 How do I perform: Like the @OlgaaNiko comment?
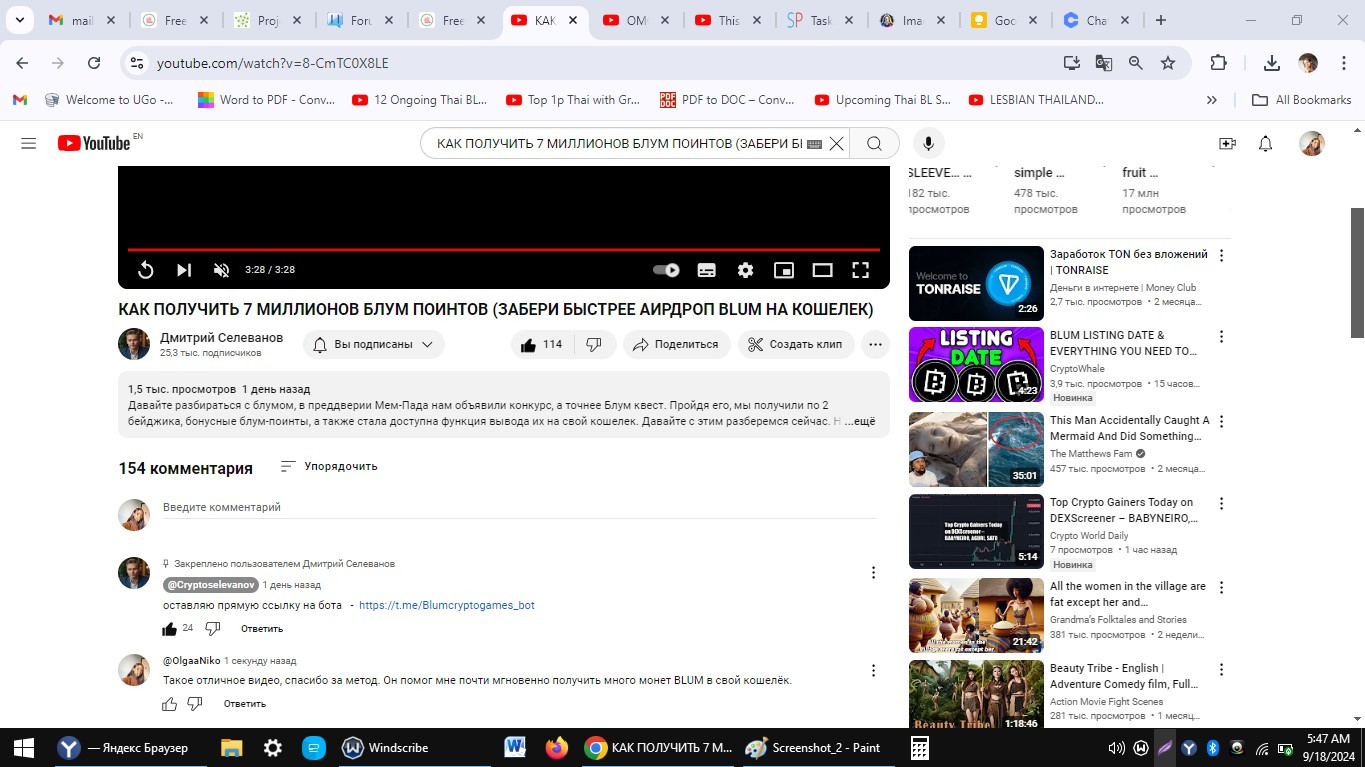(x=169, y=704)
